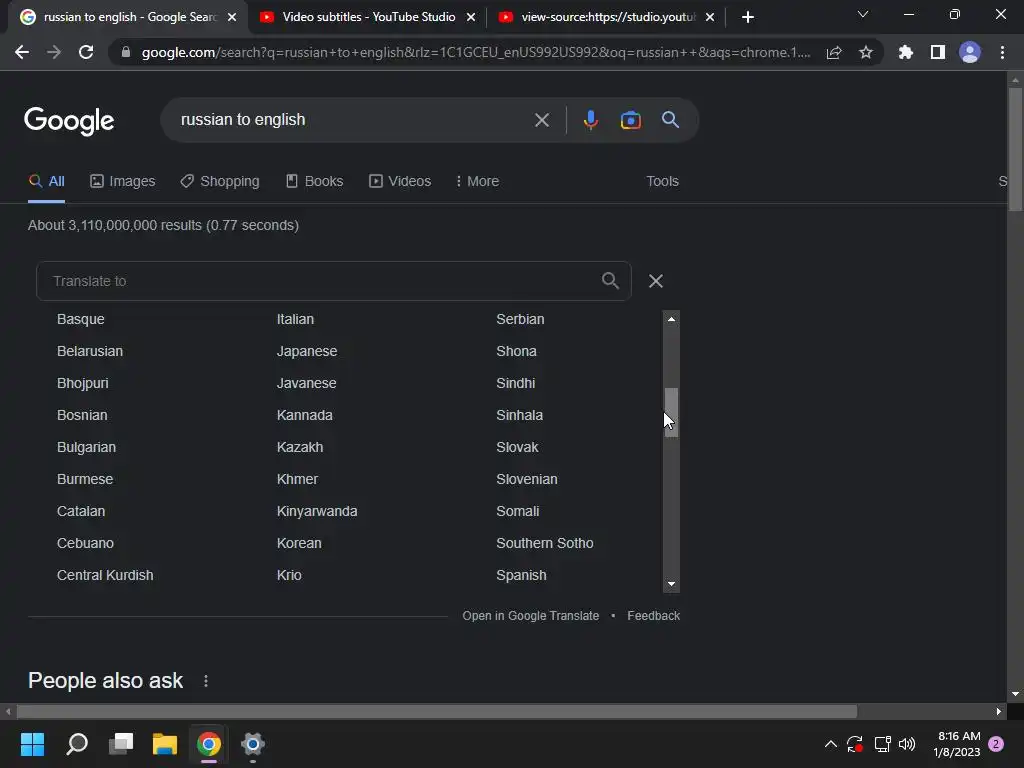Click the blue search magnifier button
The width and height of the screenshot is (1024, 768).
pyautogui.click(x=671, y=120)
